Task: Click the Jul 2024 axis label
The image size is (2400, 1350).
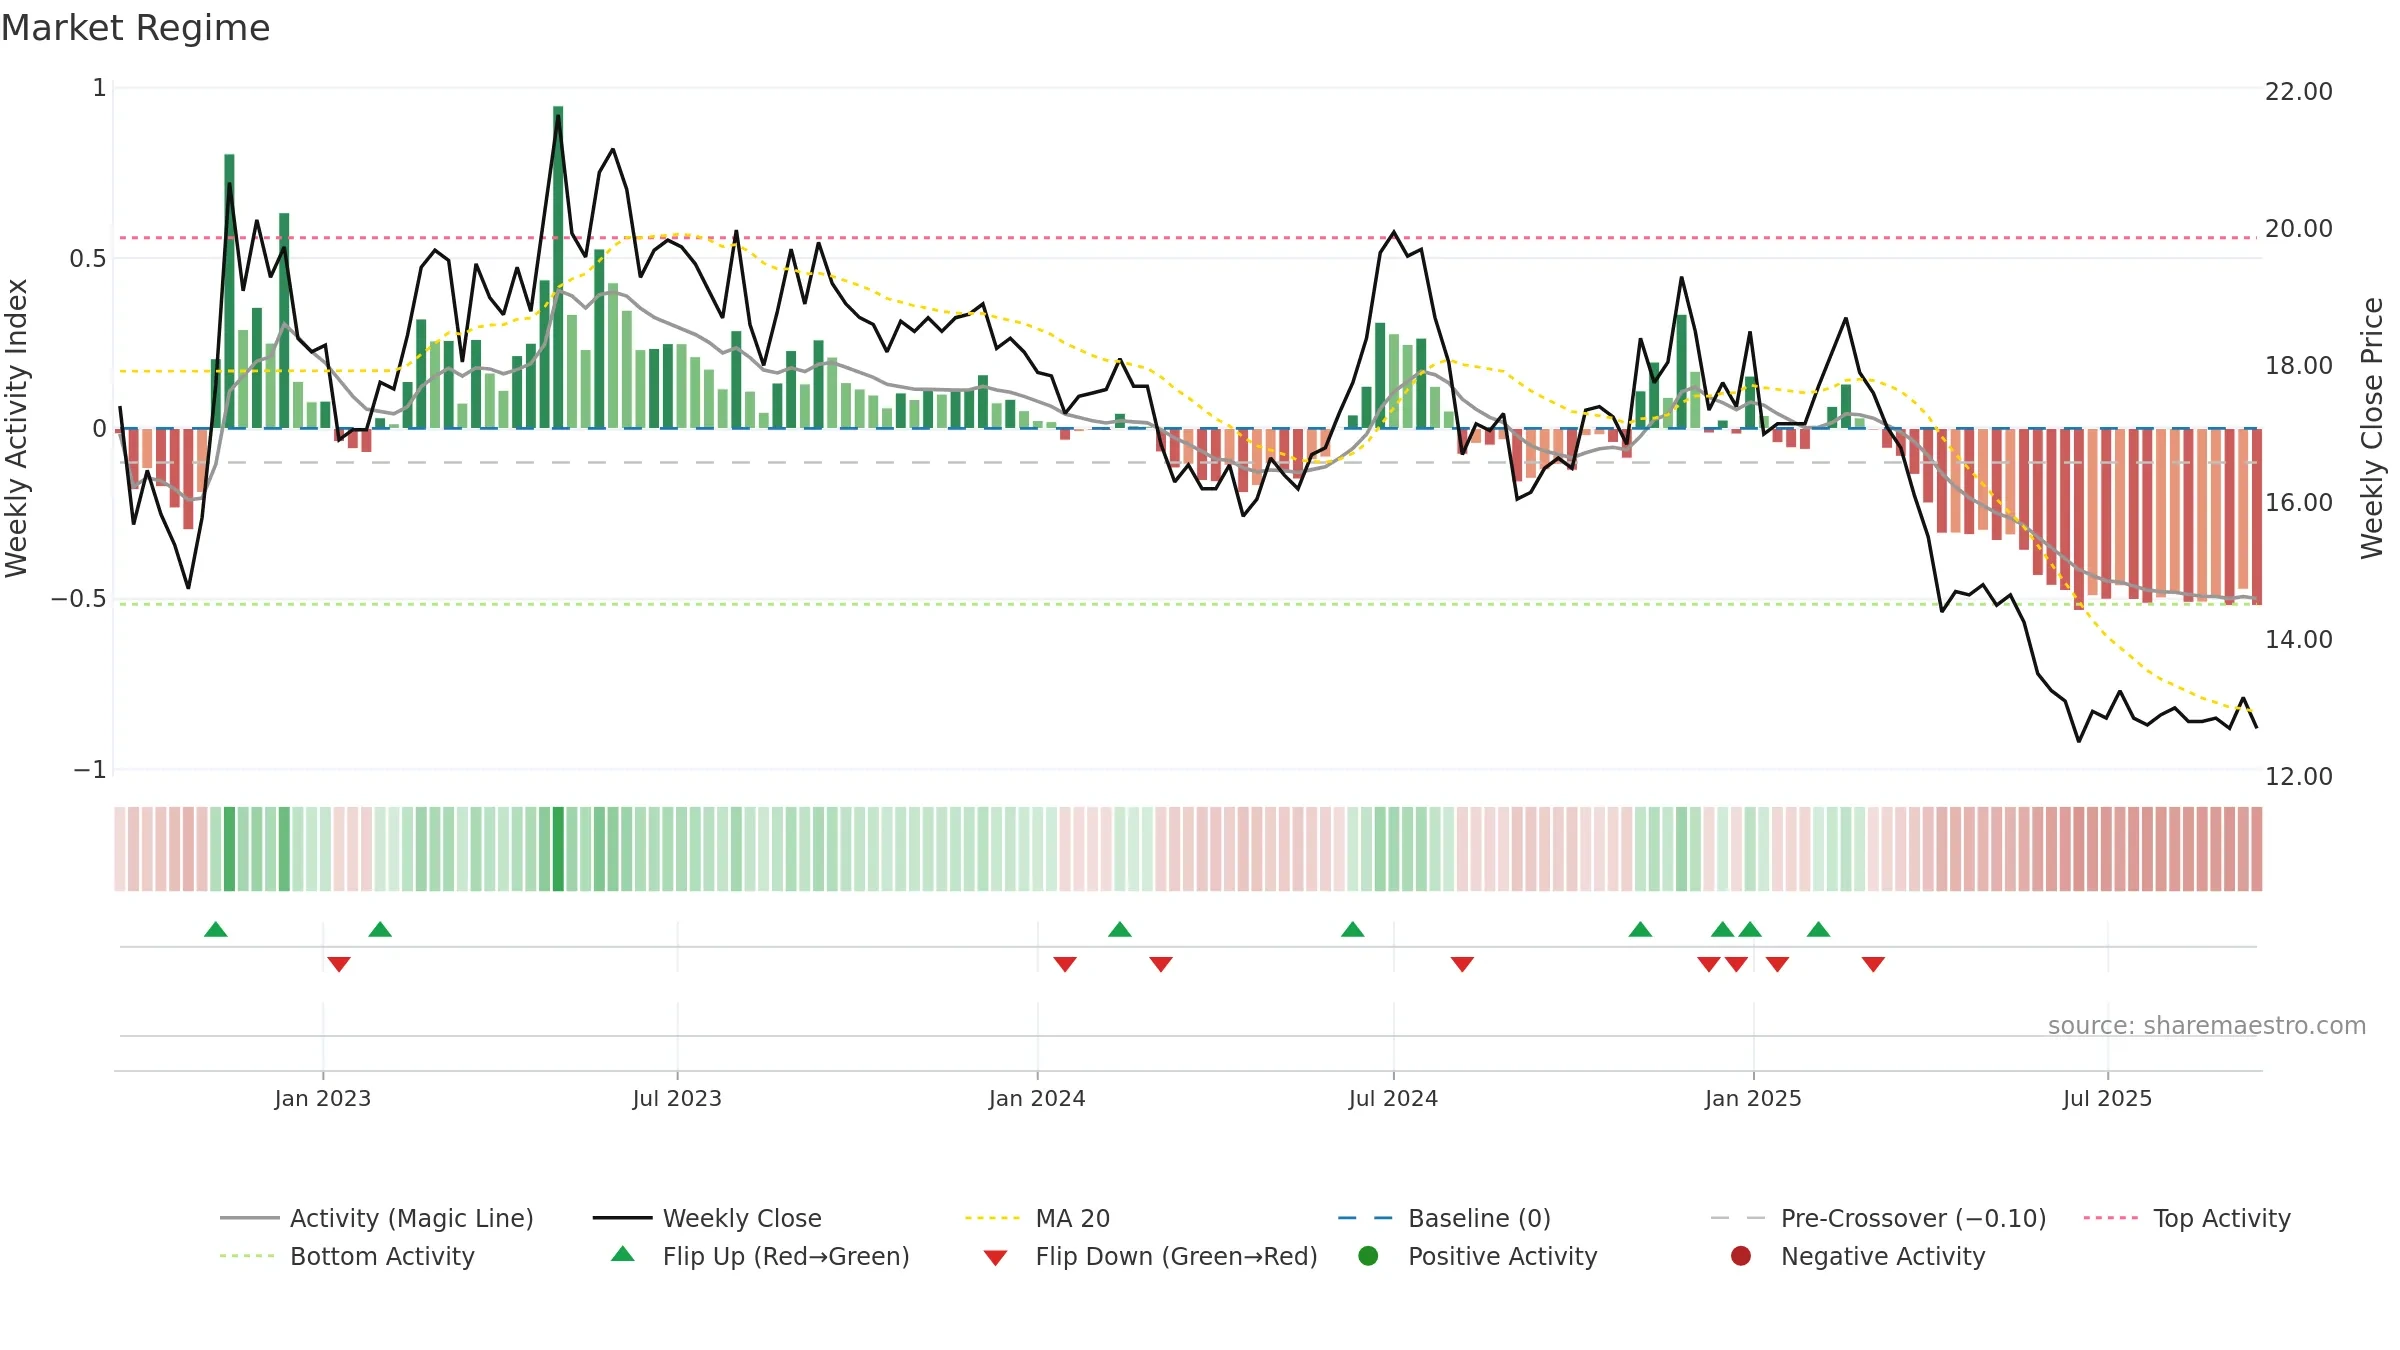Action: (1393, 1098)
